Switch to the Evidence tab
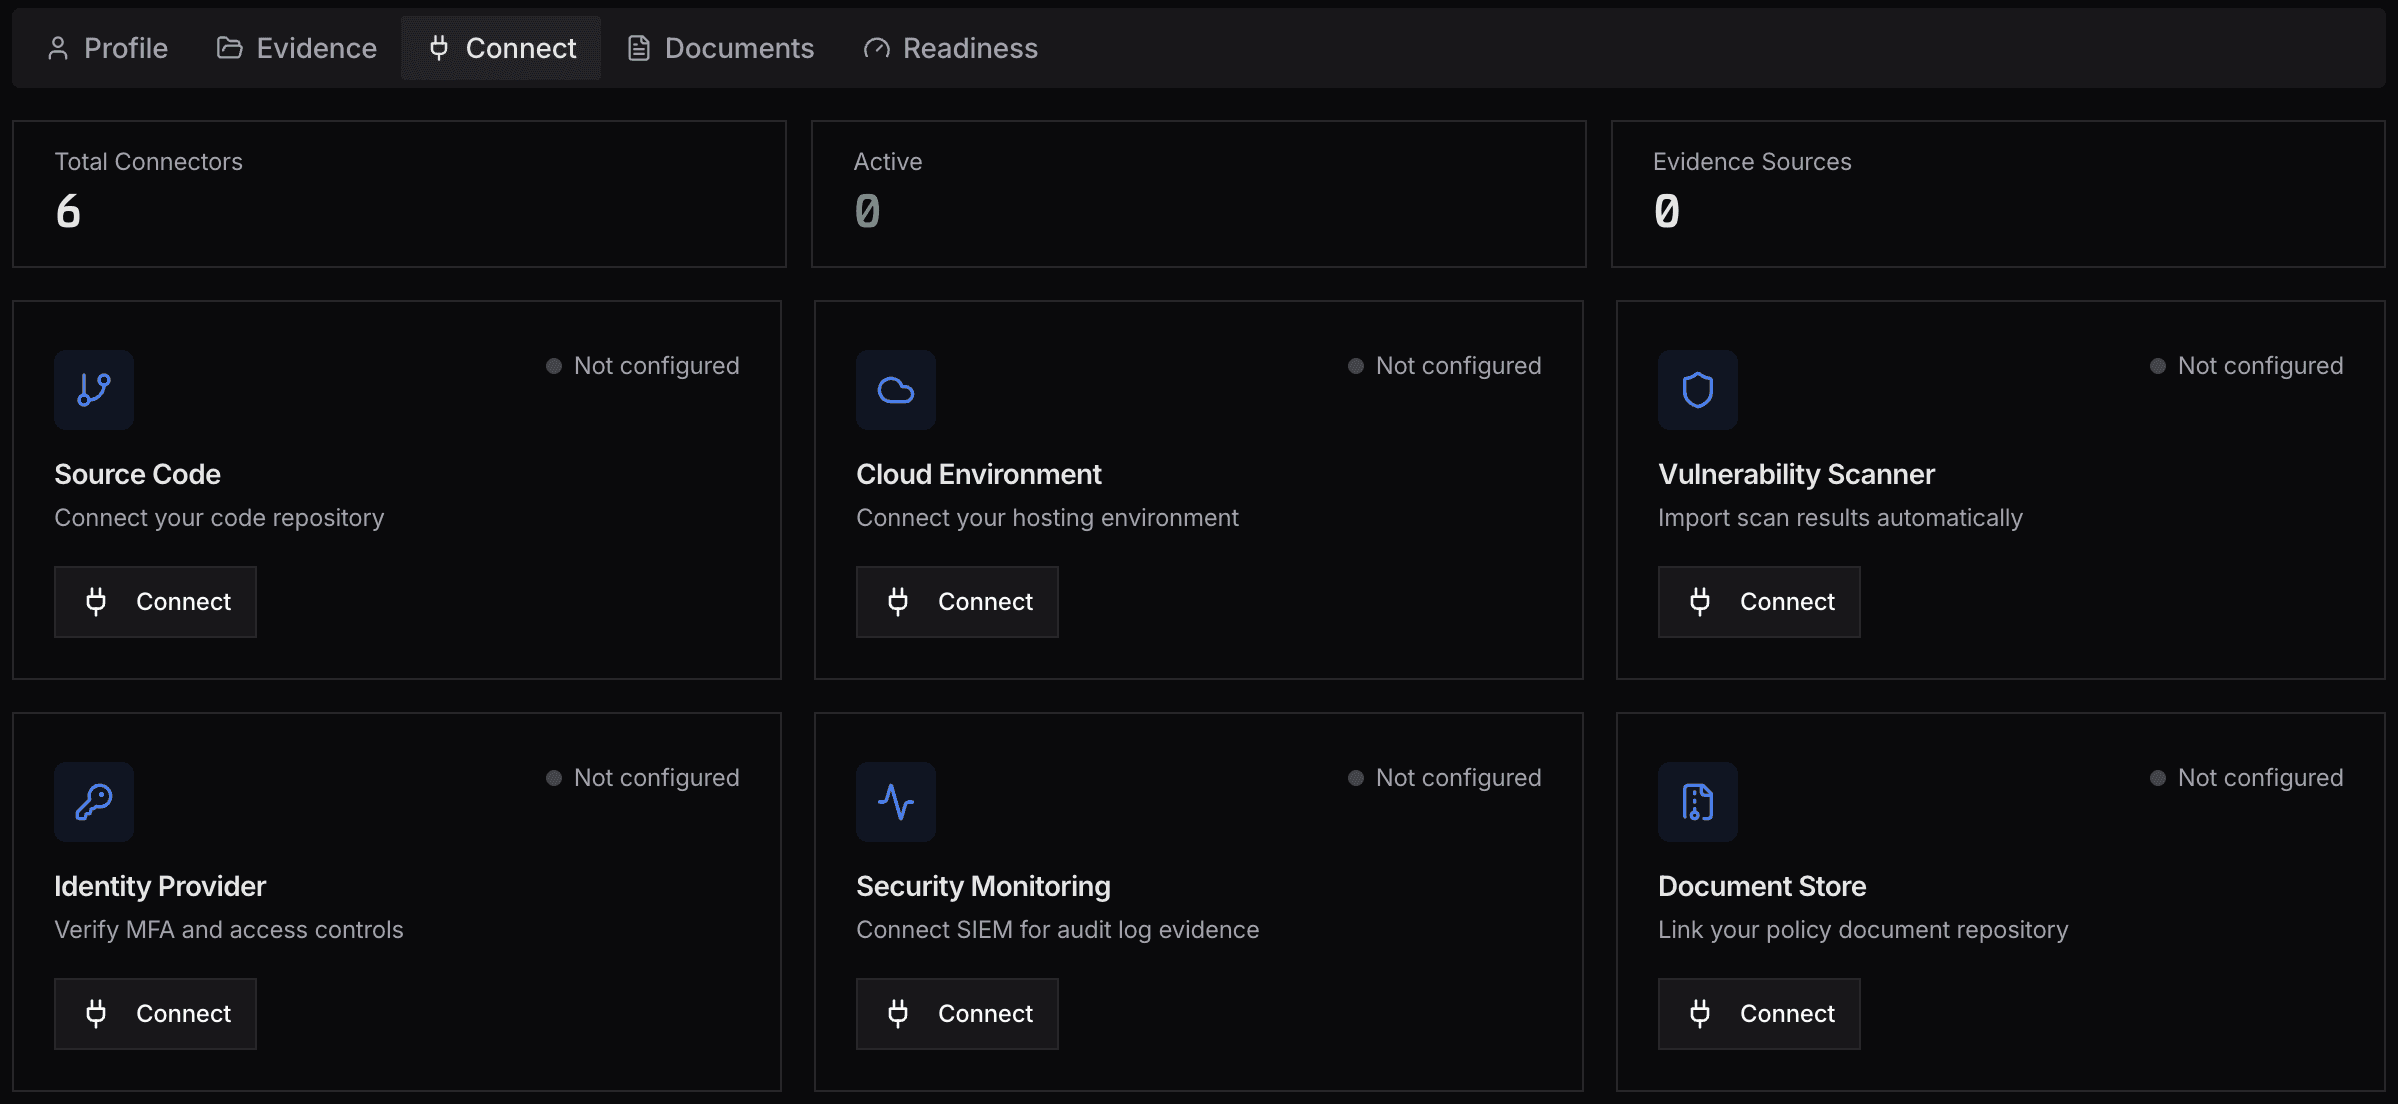This screenshot has height=1104, width=2398. 297,48
